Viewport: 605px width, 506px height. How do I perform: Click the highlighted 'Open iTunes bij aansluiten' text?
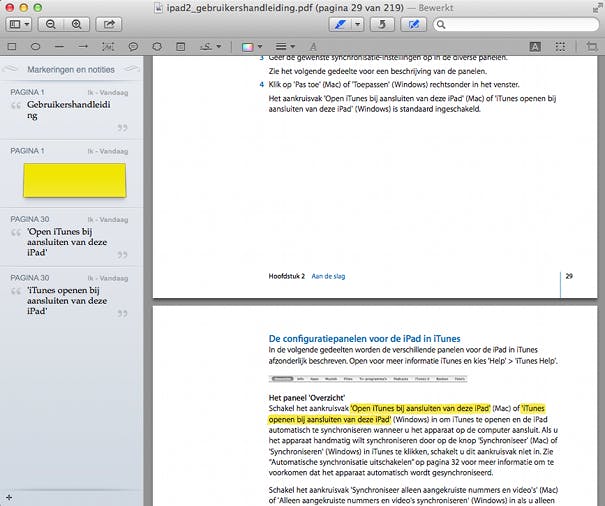(x=420, y=408)
